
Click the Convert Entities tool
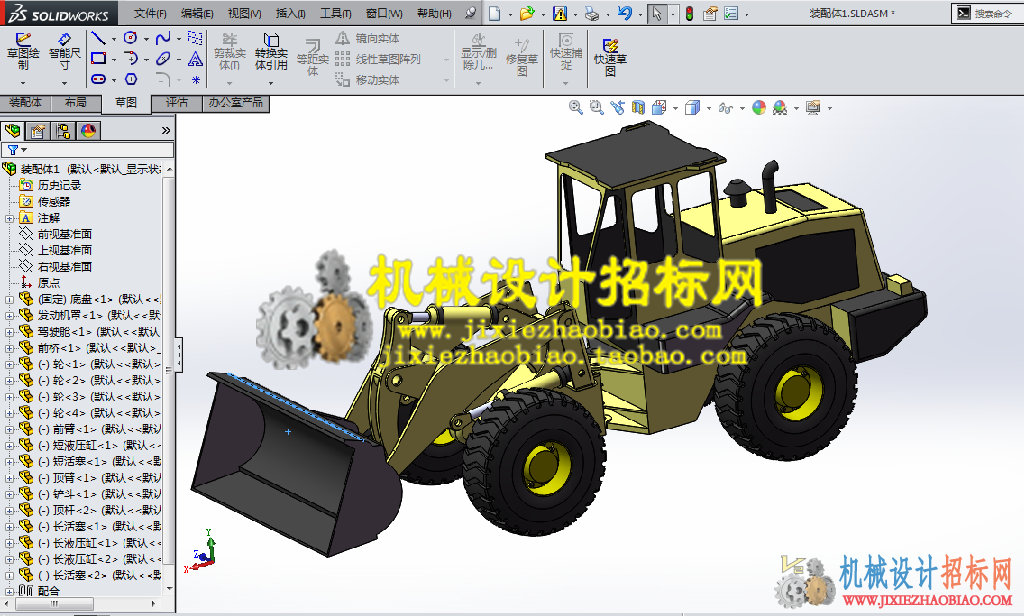pos(271,52)
